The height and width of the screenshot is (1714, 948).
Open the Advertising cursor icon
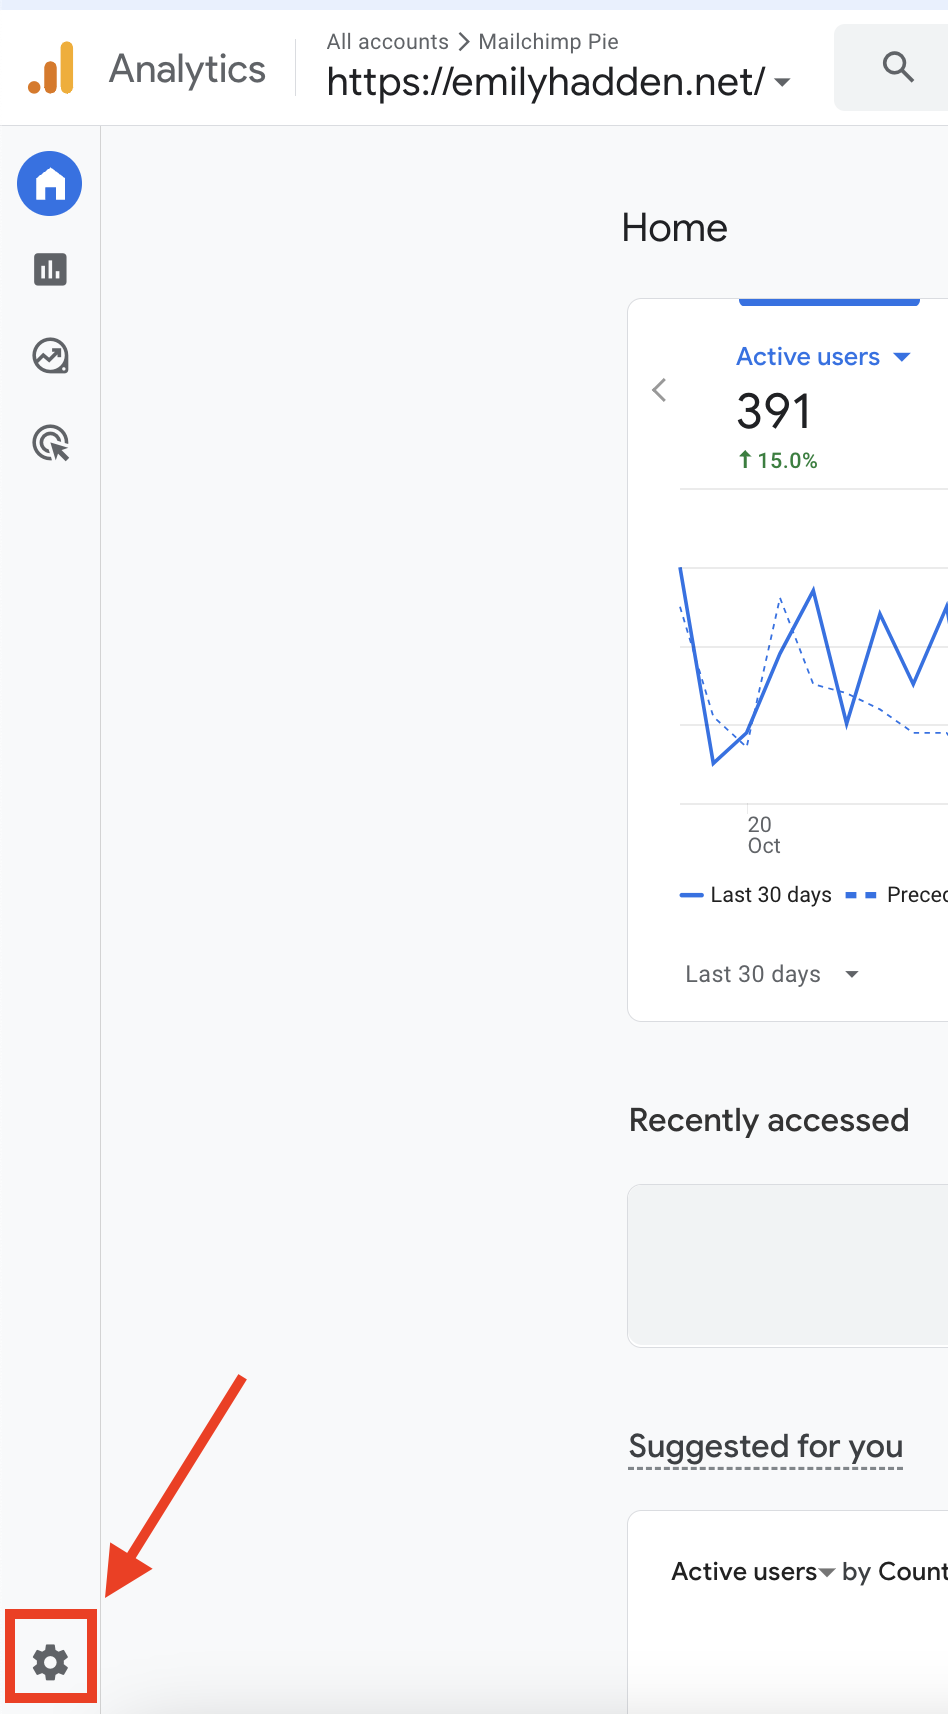[x=50, y=443]
